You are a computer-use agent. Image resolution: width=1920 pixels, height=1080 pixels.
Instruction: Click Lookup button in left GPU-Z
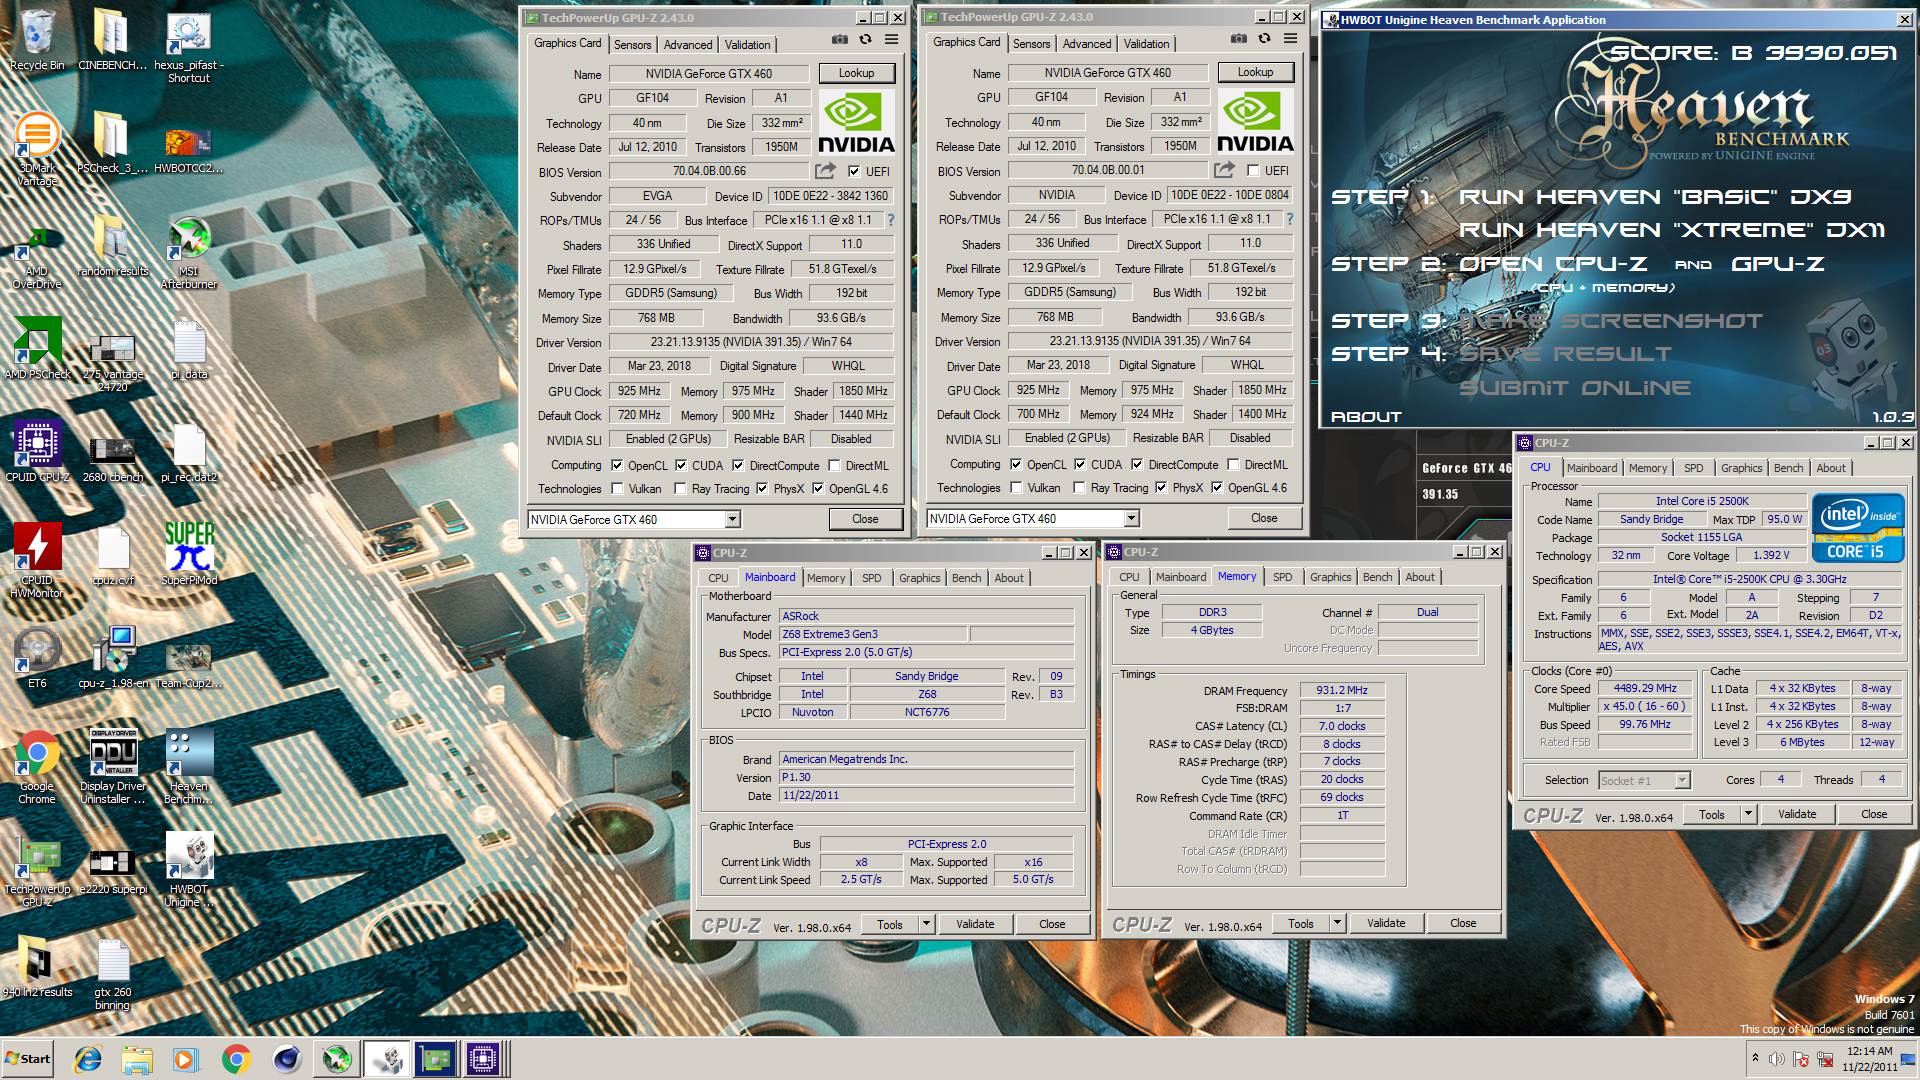pos(856,73)
